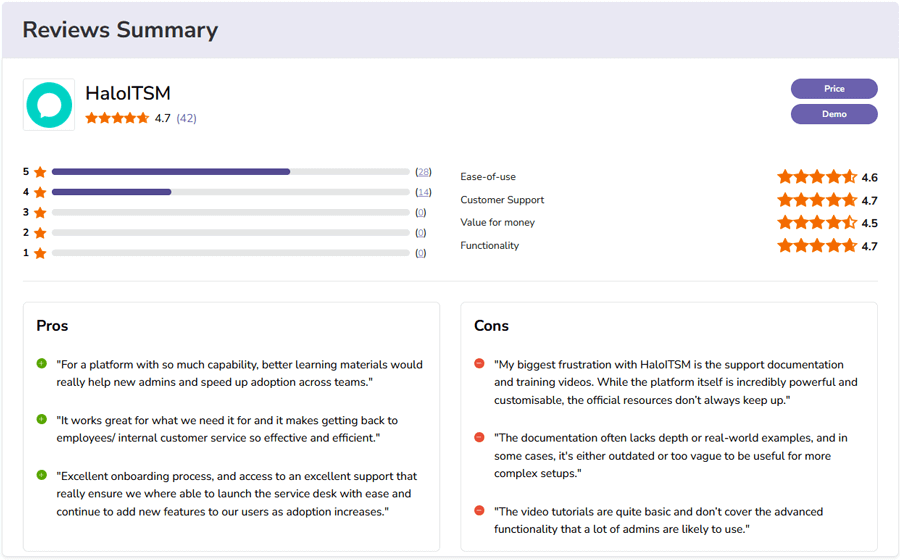Click the 5-star rating progress bar
This screenshot has height=560, width=900.
(x=231, y=172)
